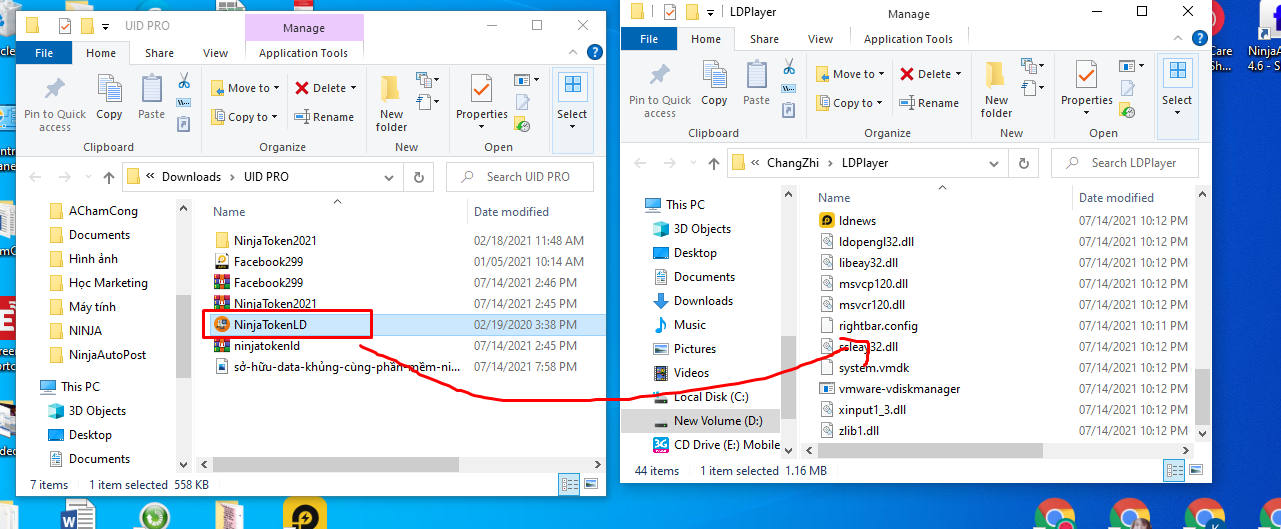Go up one level in UID PRO window

coord(108,177)
